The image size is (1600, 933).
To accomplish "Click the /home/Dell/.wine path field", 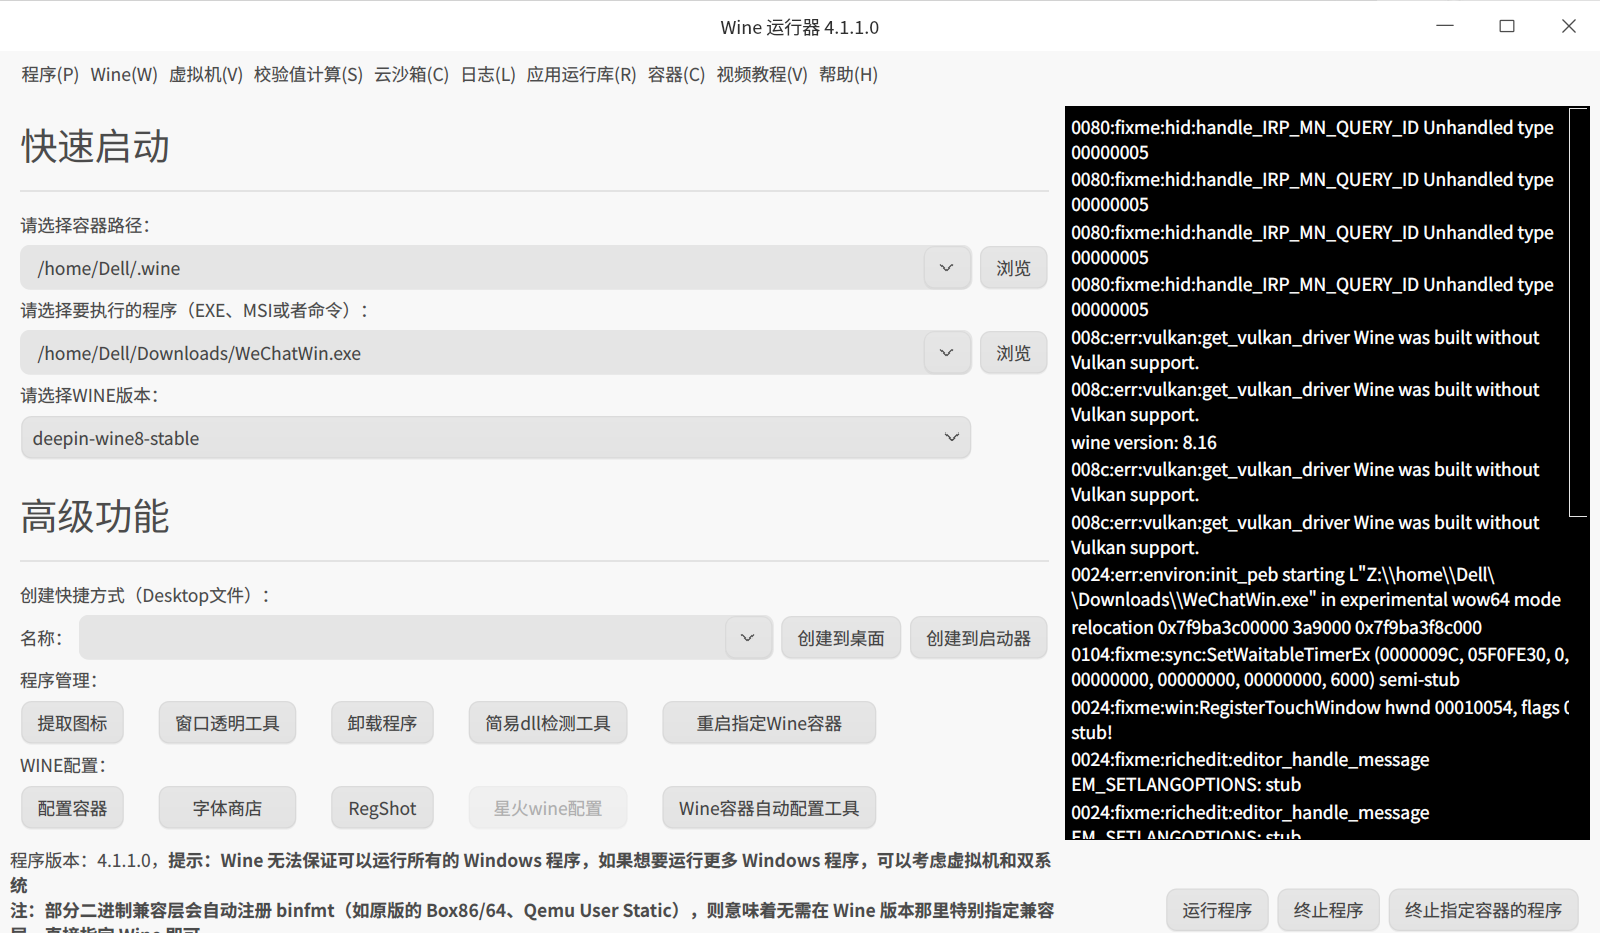I will pos(473,268).
